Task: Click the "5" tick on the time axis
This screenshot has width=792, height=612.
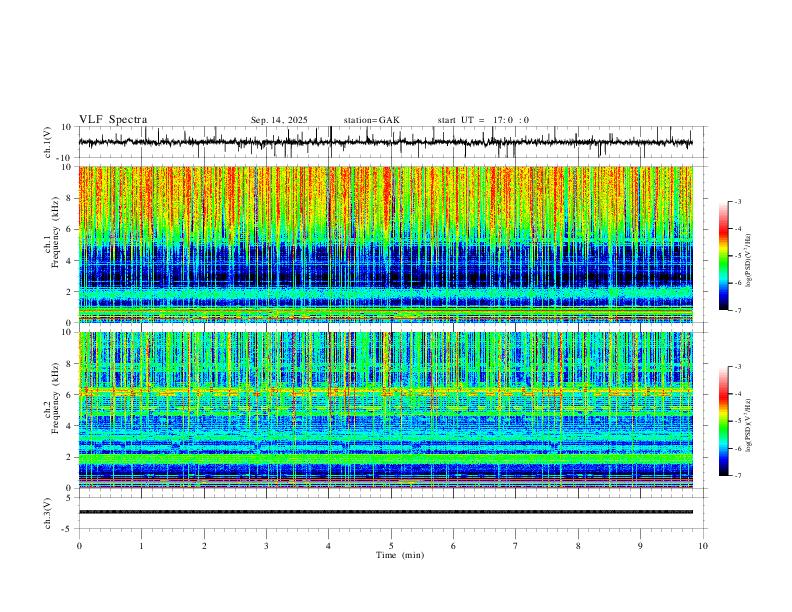Action: pos(391,546)
